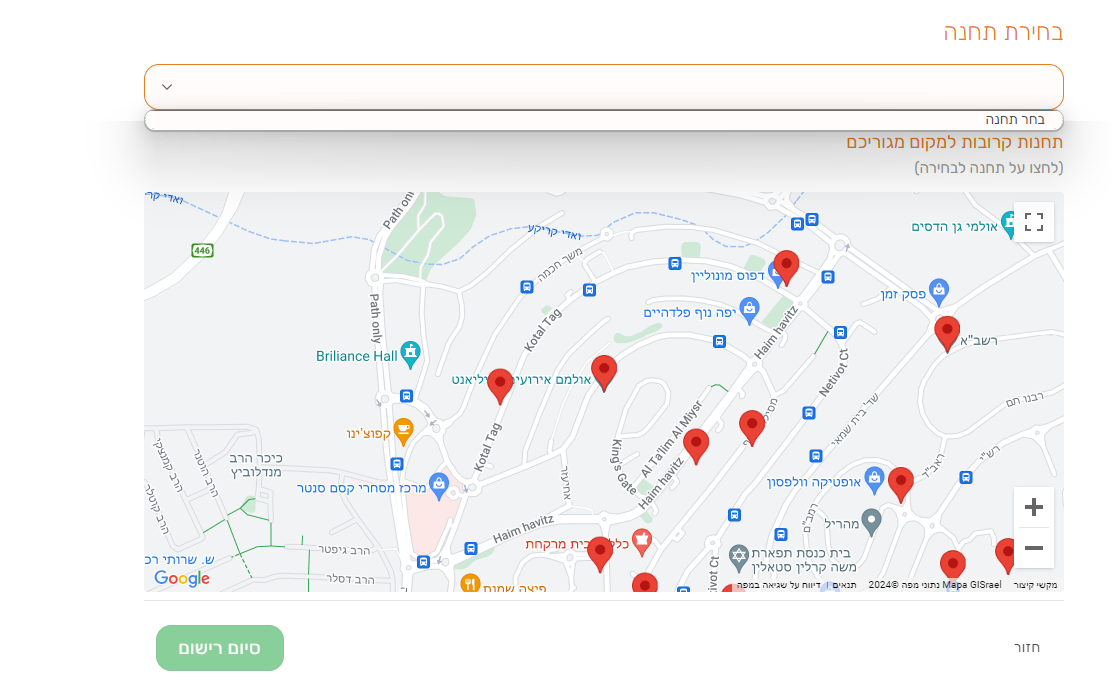Screen dimensions: 1112x686
Task: Select red station marker next to רשב"א
Action: pyautogui.click(x=947, y=333)
